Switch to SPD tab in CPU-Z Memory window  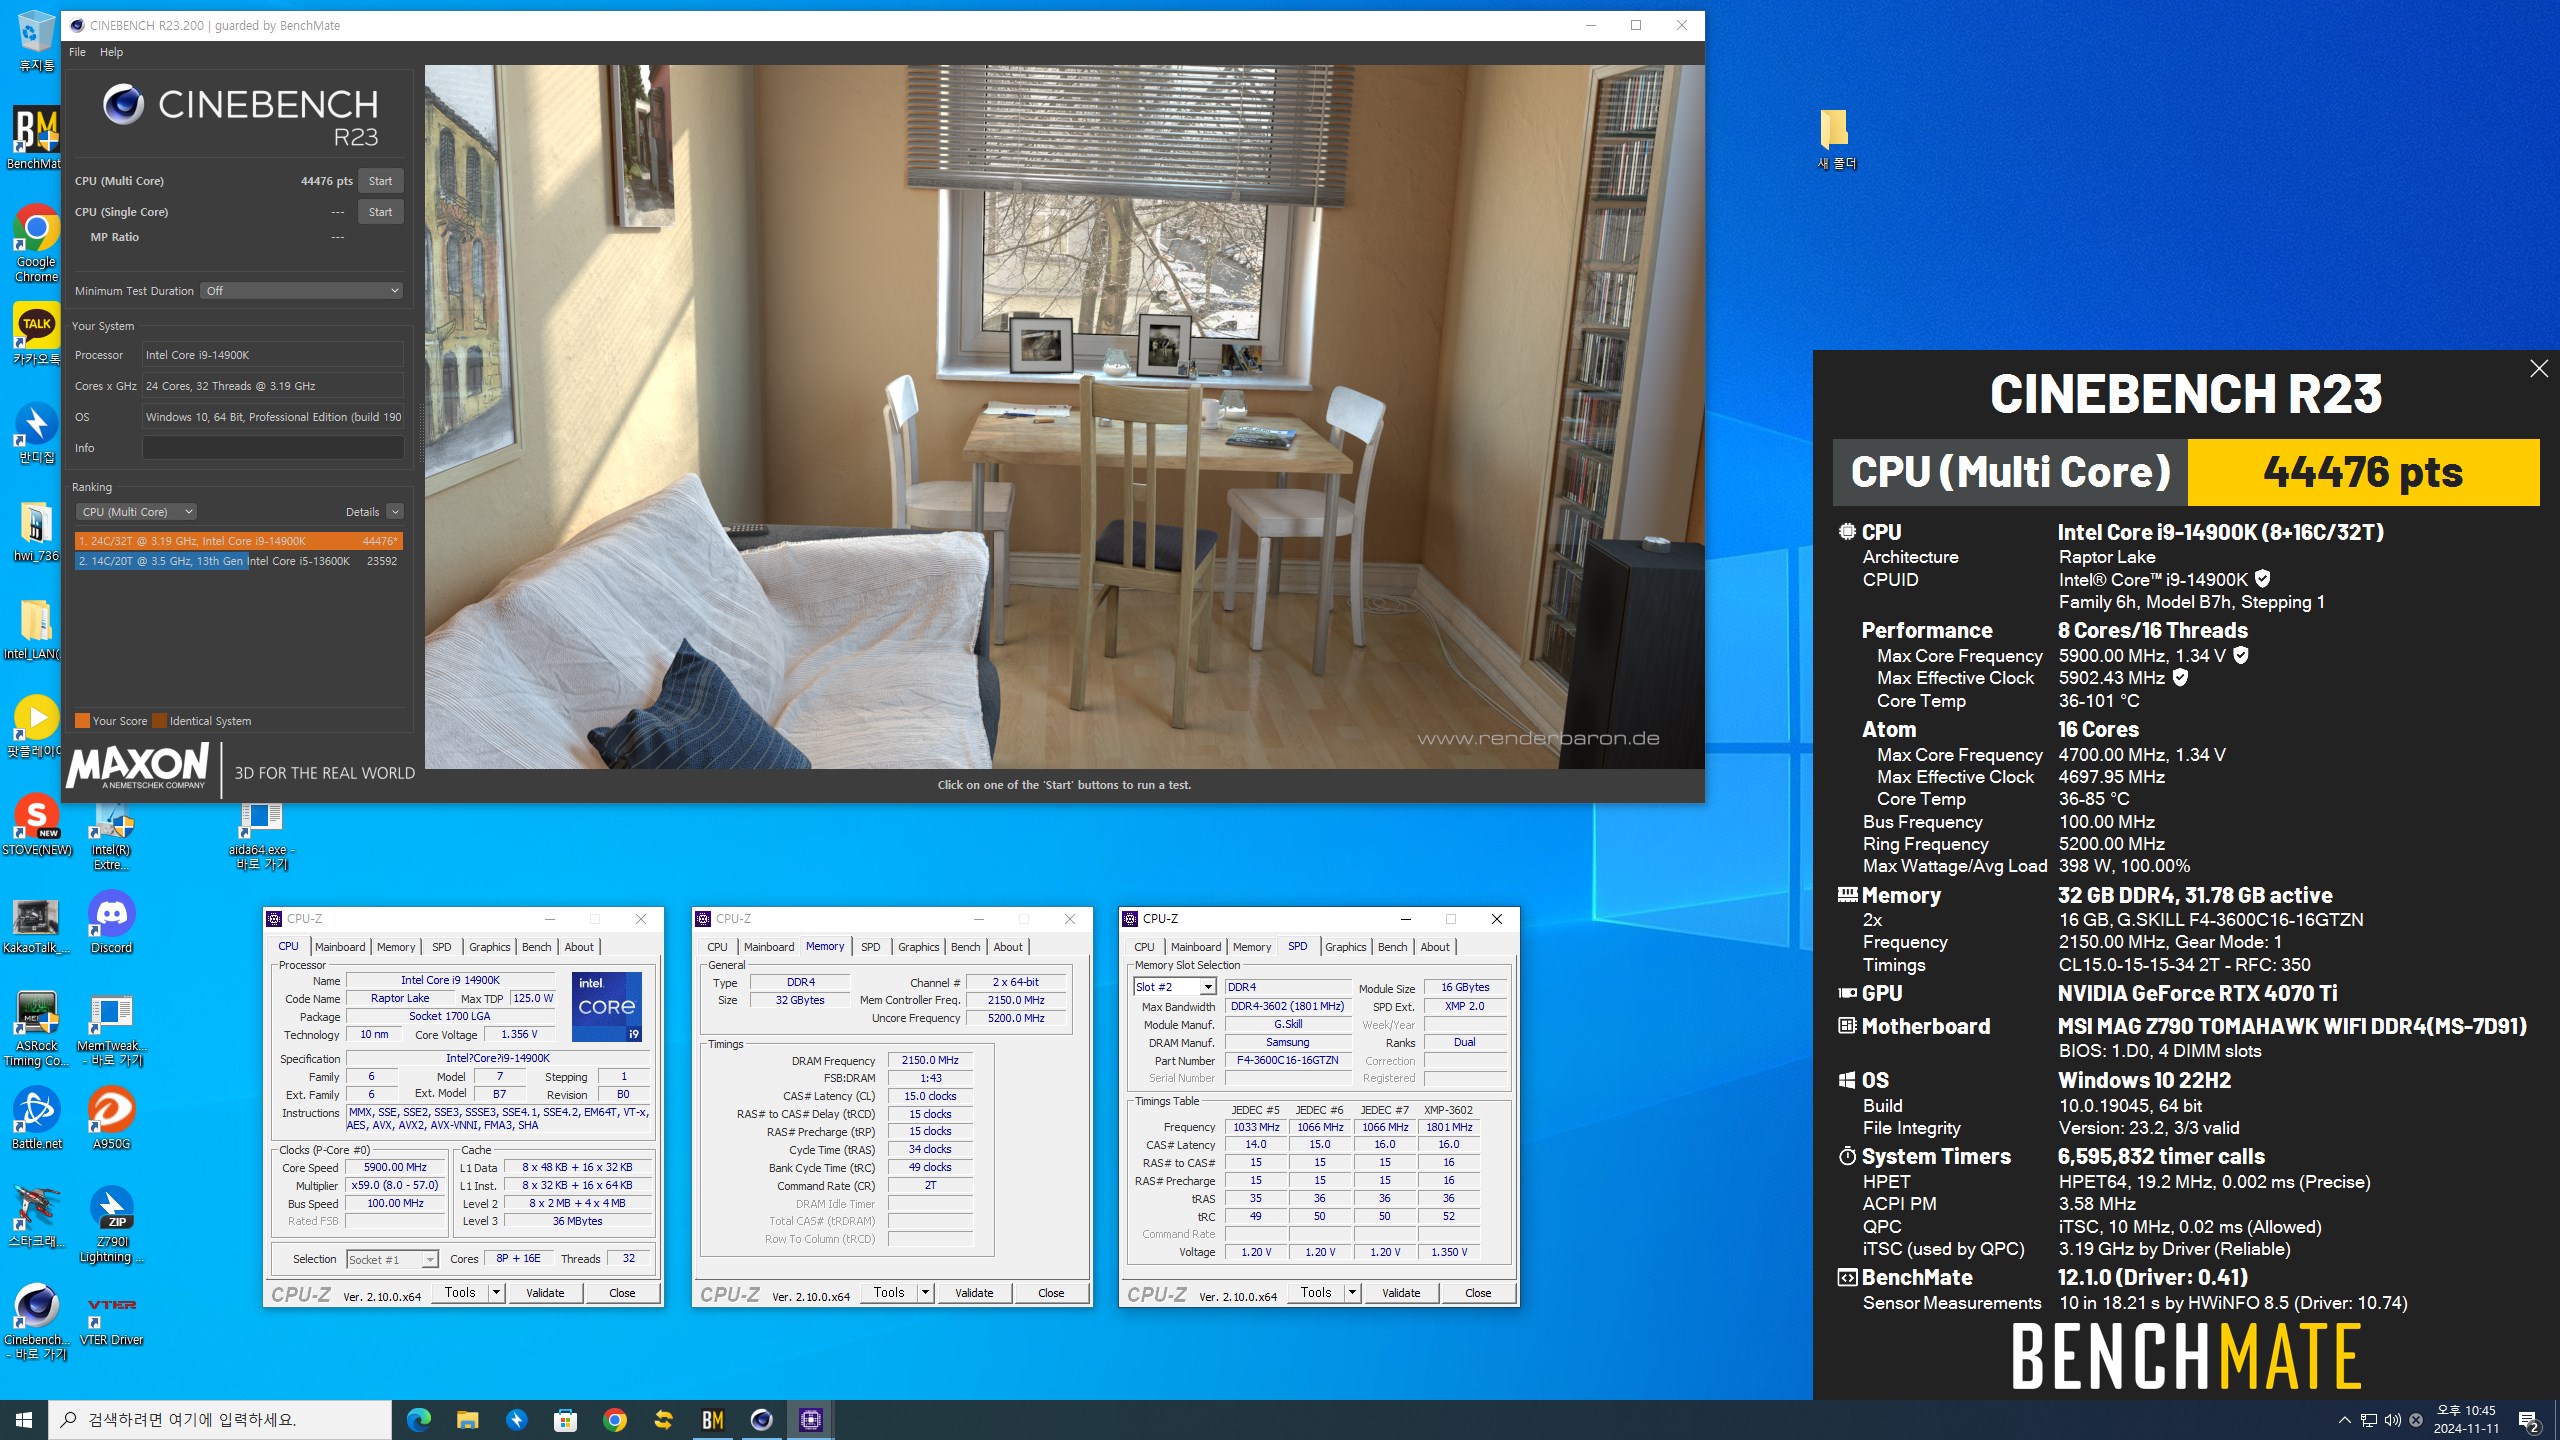[x=870, y=947]
